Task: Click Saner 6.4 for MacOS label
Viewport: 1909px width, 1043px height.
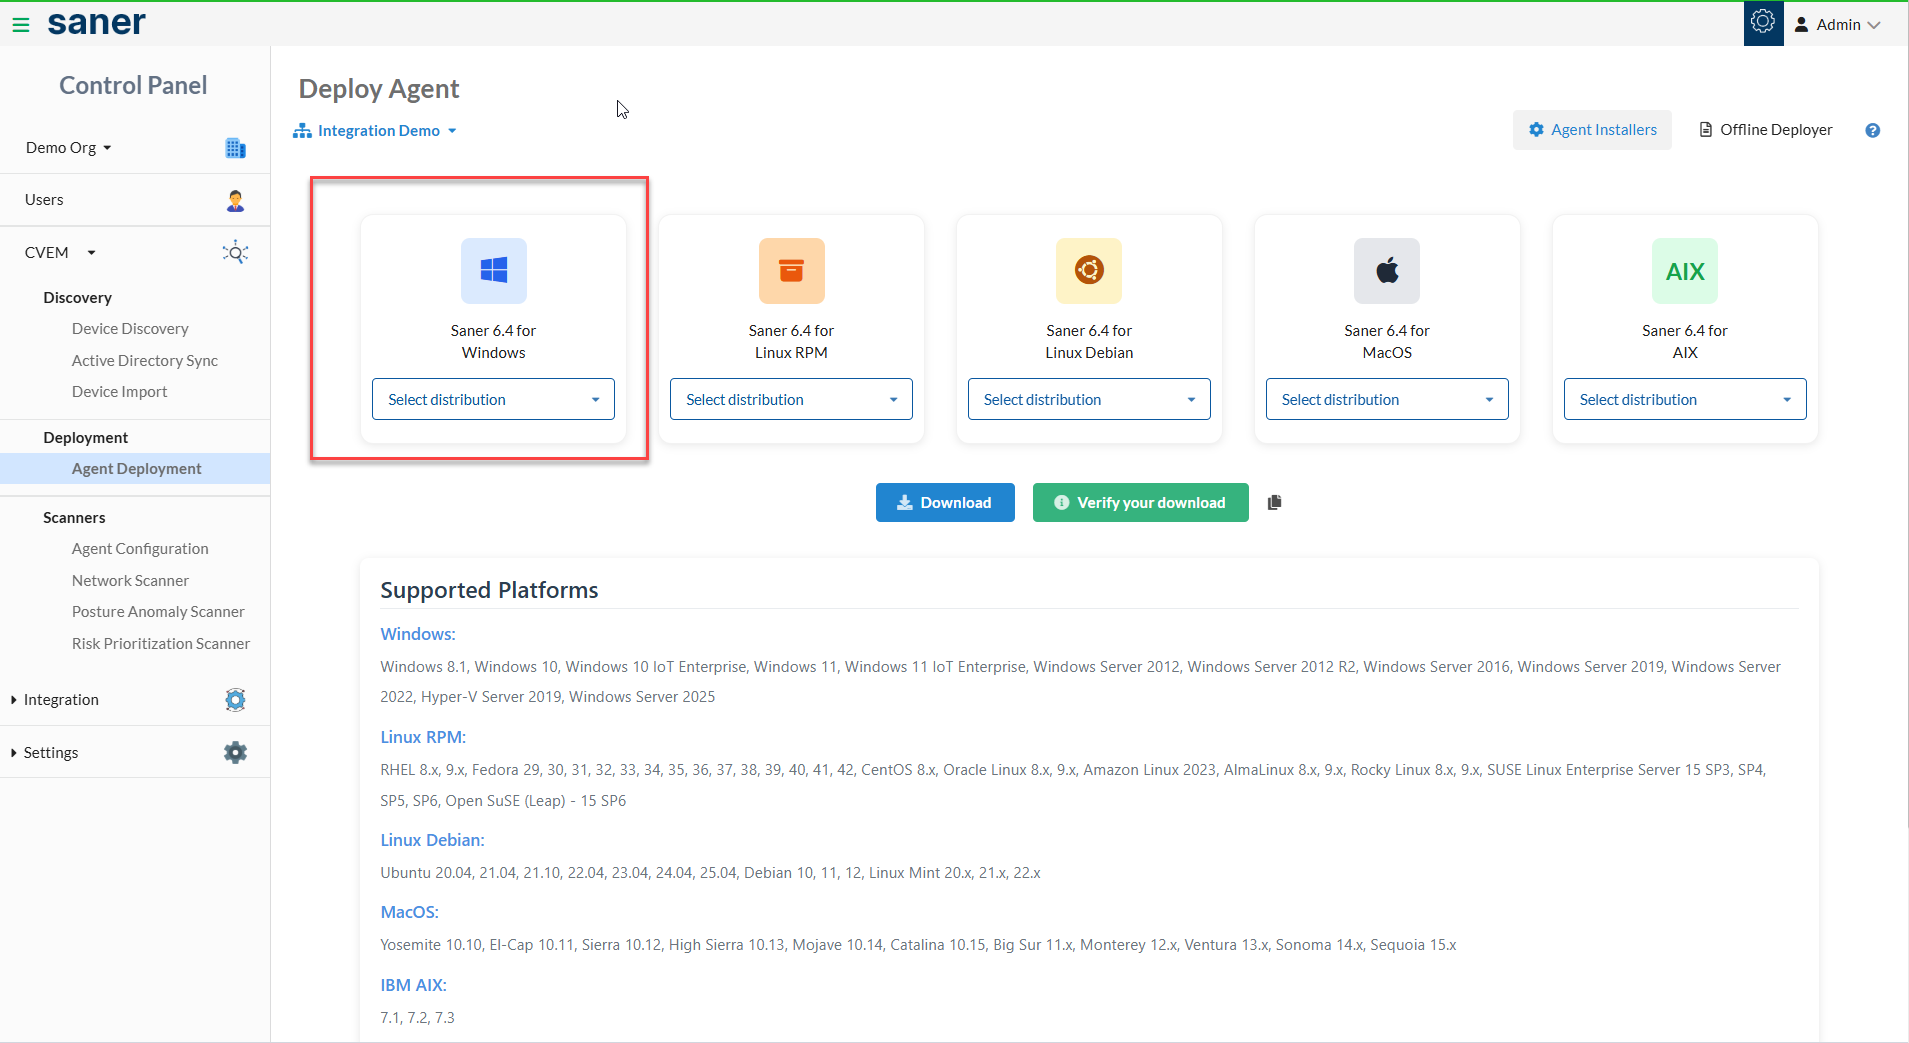Action: coord(1387,342)
